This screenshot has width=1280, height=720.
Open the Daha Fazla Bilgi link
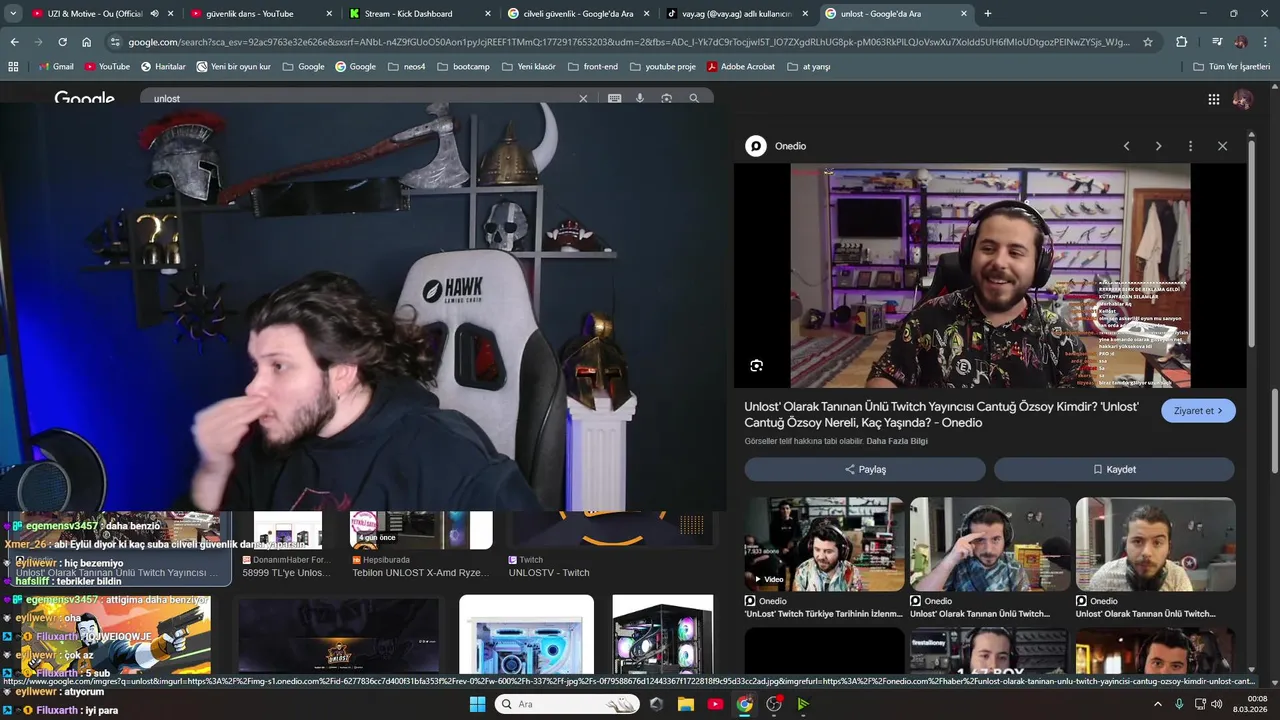point(897,441)
